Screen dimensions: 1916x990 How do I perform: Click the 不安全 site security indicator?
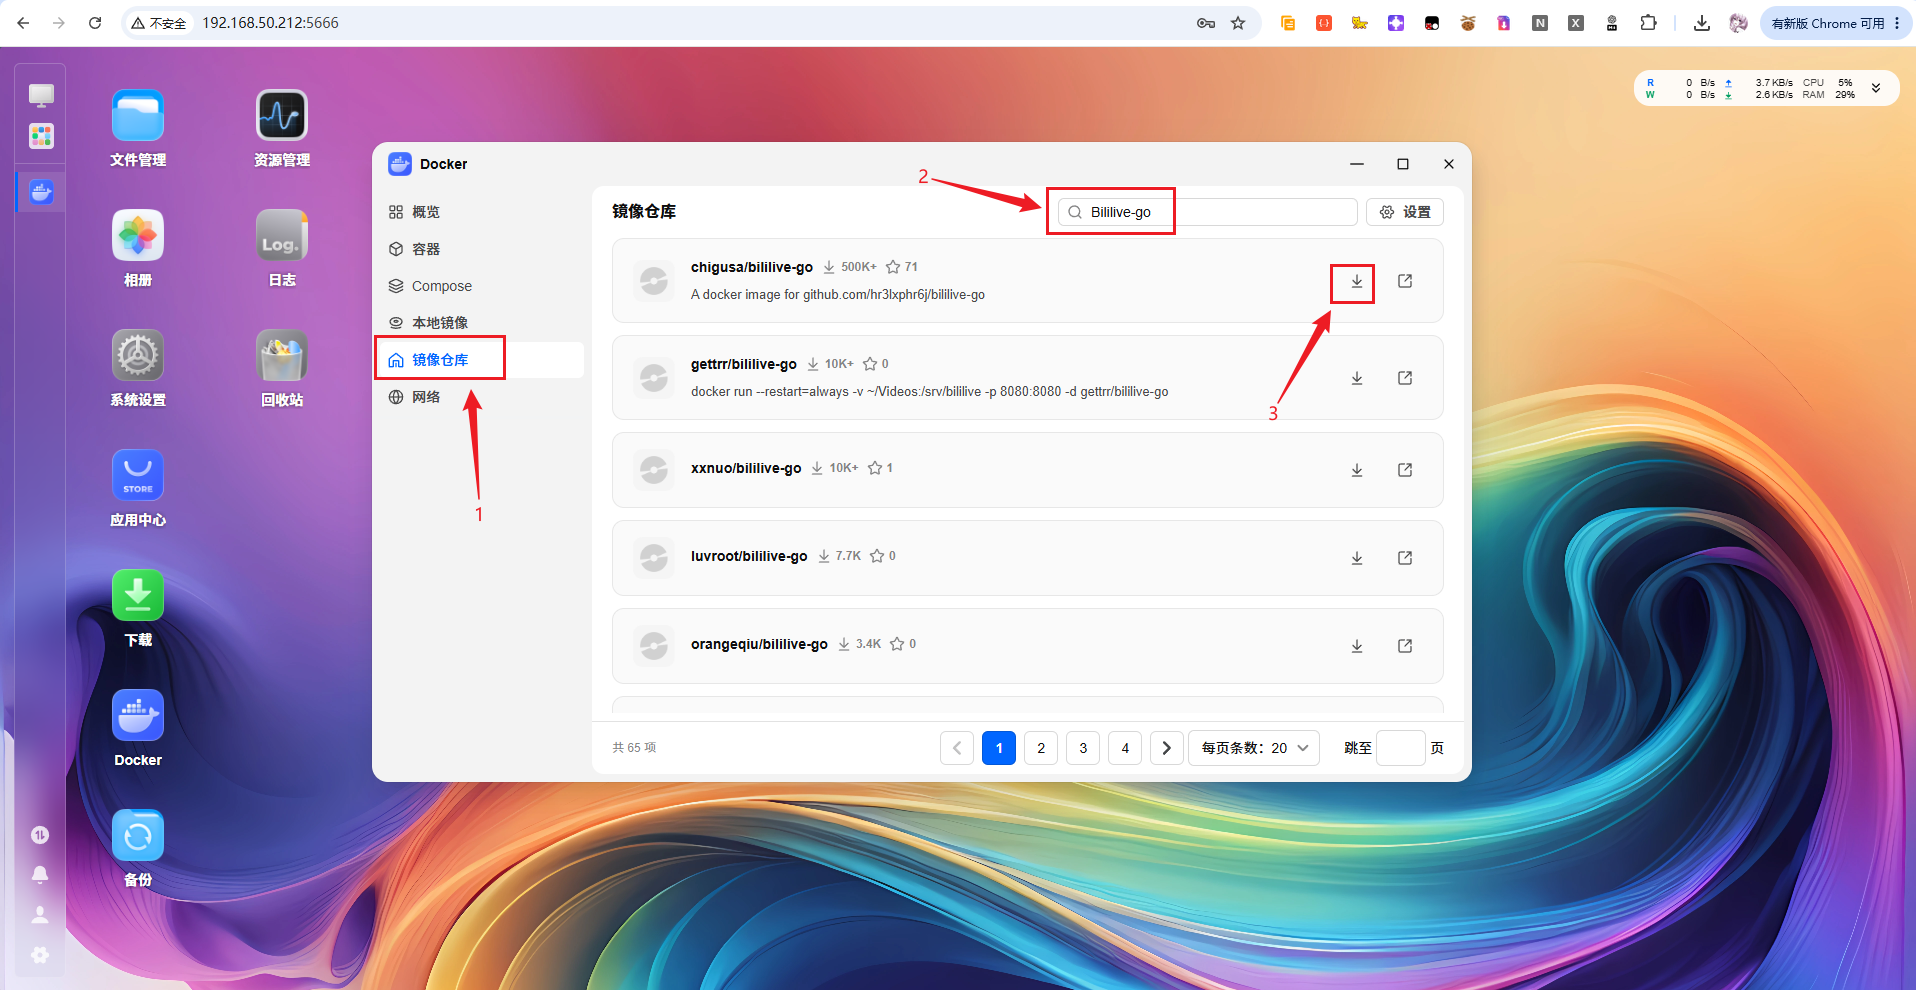coord(159,23)
